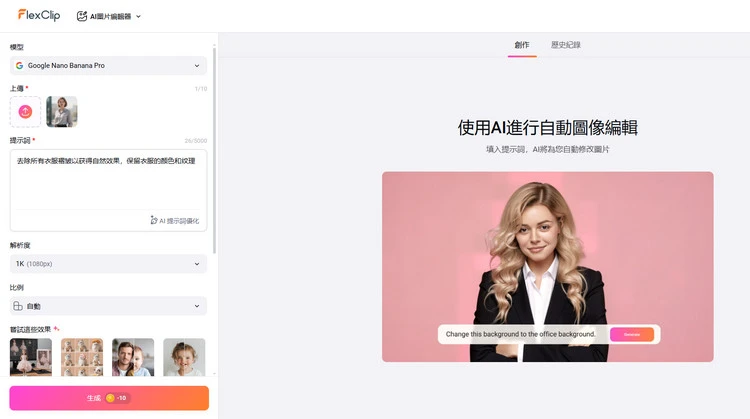Click the demo Generate button in preview
Viewport: 750px width, 419px height.
(632, 334)
